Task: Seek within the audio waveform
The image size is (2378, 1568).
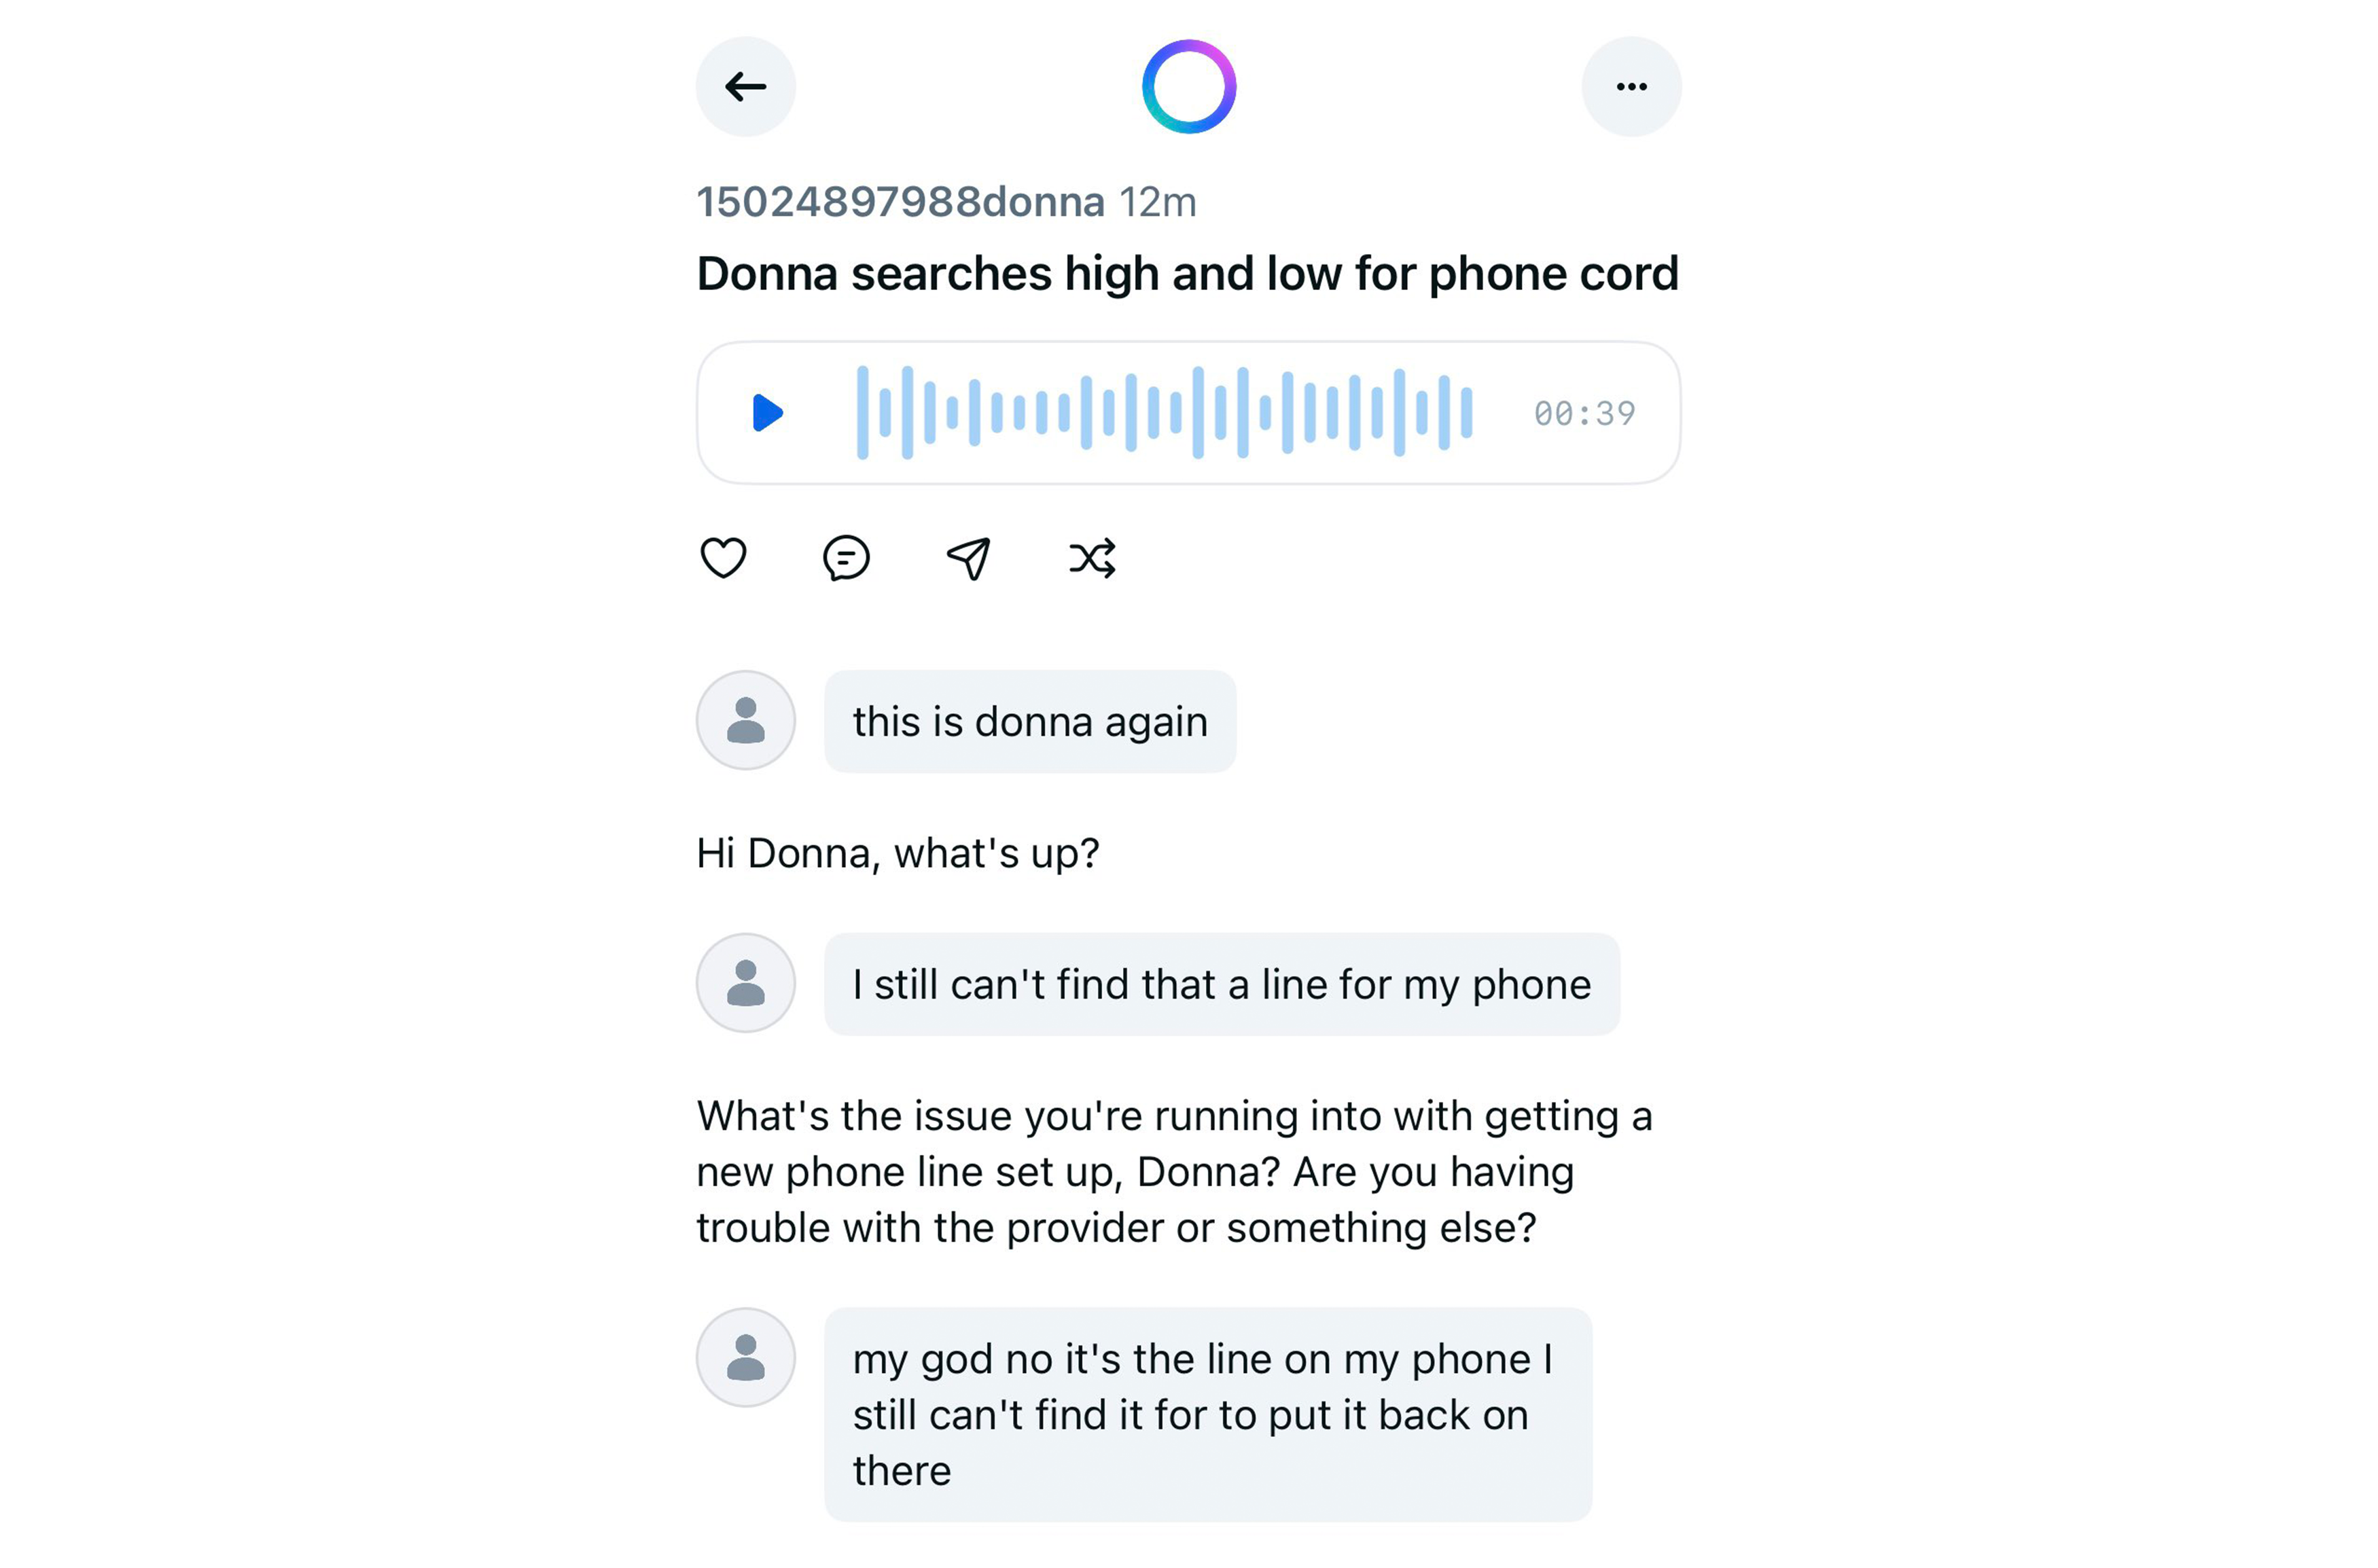Action: (1165, 412)
